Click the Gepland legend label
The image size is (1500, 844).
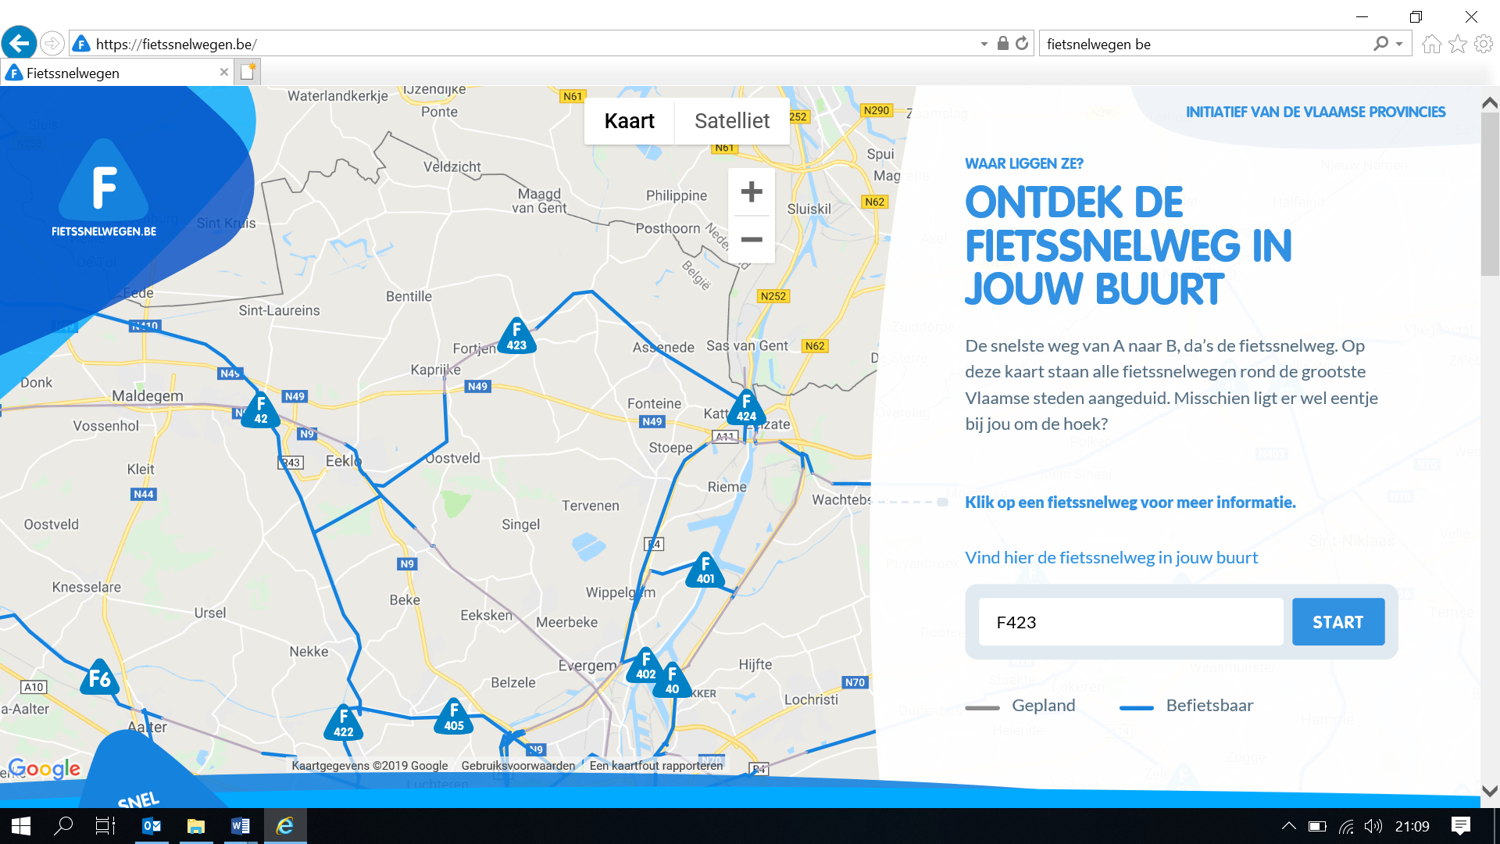pos(1043,705)
